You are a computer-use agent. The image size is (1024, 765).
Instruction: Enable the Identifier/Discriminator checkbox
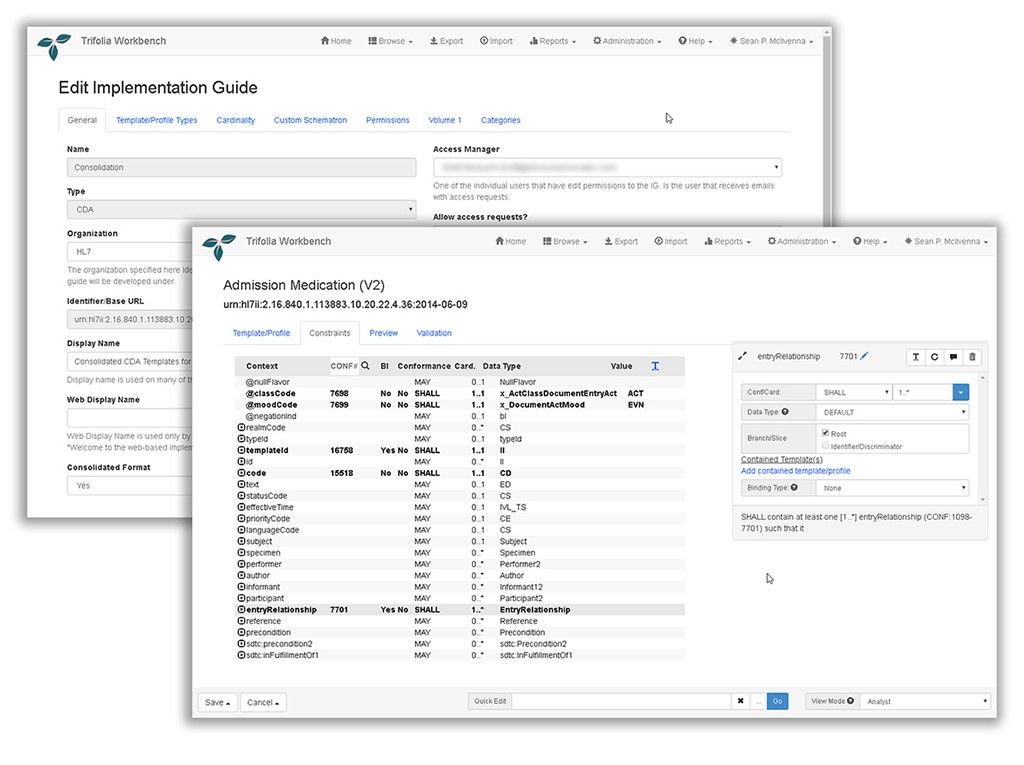(825, 446)
